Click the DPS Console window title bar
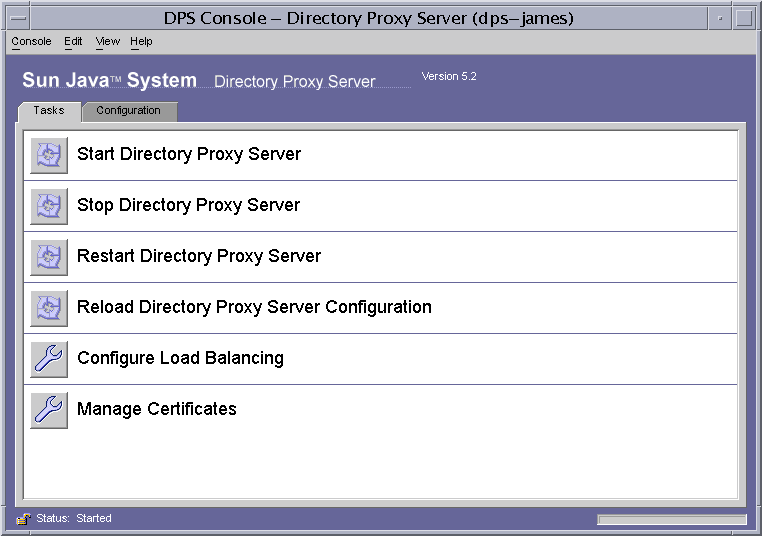 pyautogui.click(x=368, y=18)
